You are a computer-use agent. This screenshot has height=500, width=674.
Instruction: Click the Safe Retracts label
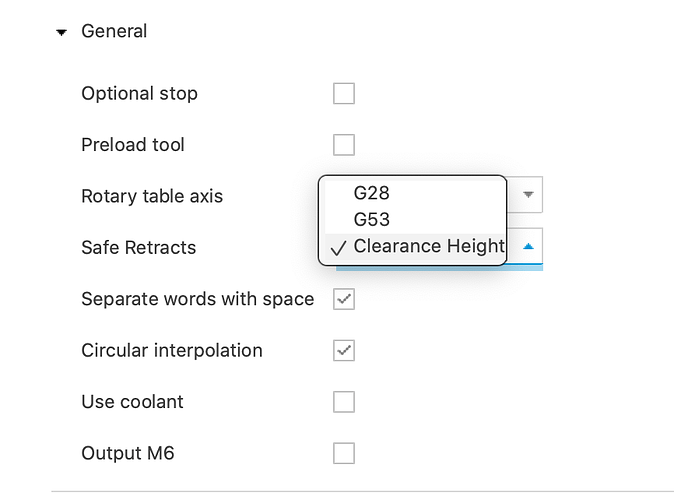139,247
